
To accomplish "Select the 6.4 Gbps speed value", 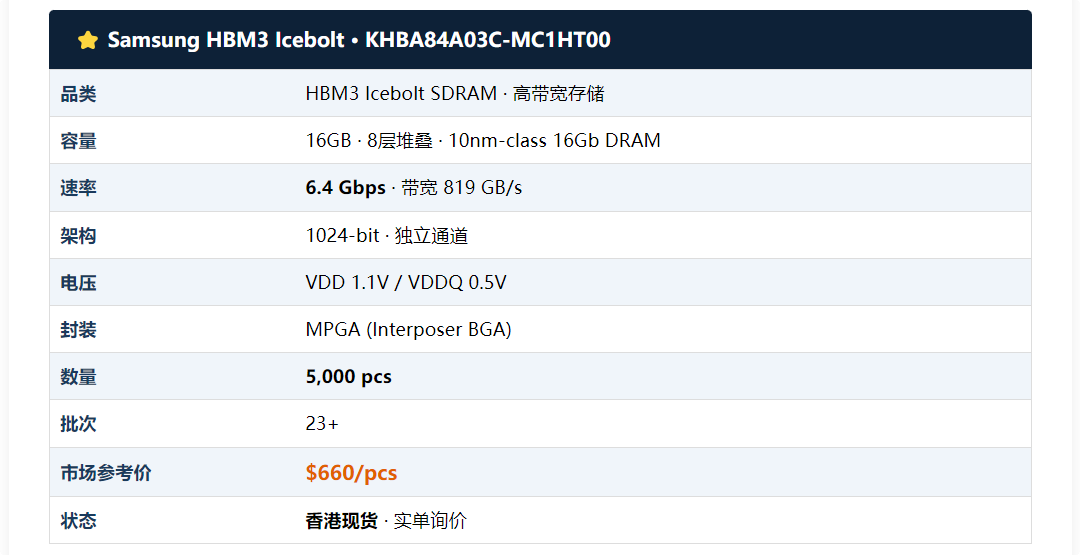I will tap(346, 187).
